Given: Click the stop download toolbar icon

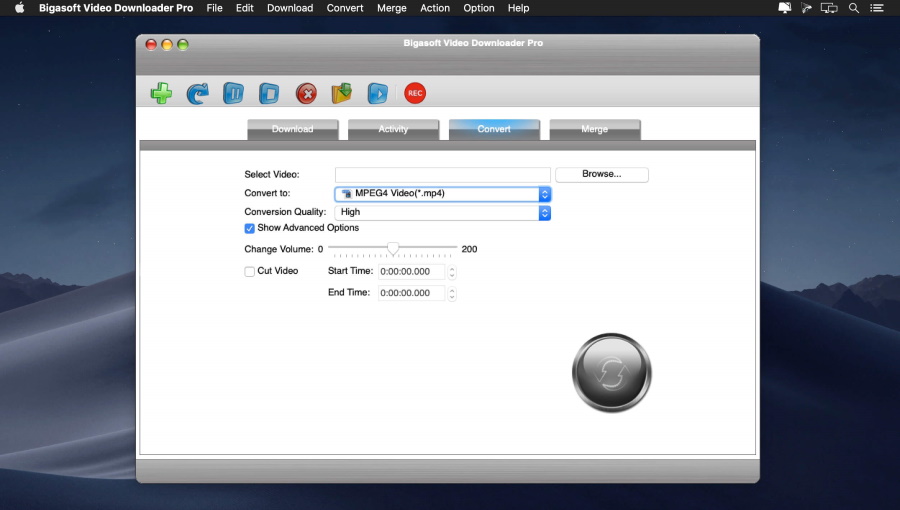Looking at the screenshot, I should (x=269, y=93).
